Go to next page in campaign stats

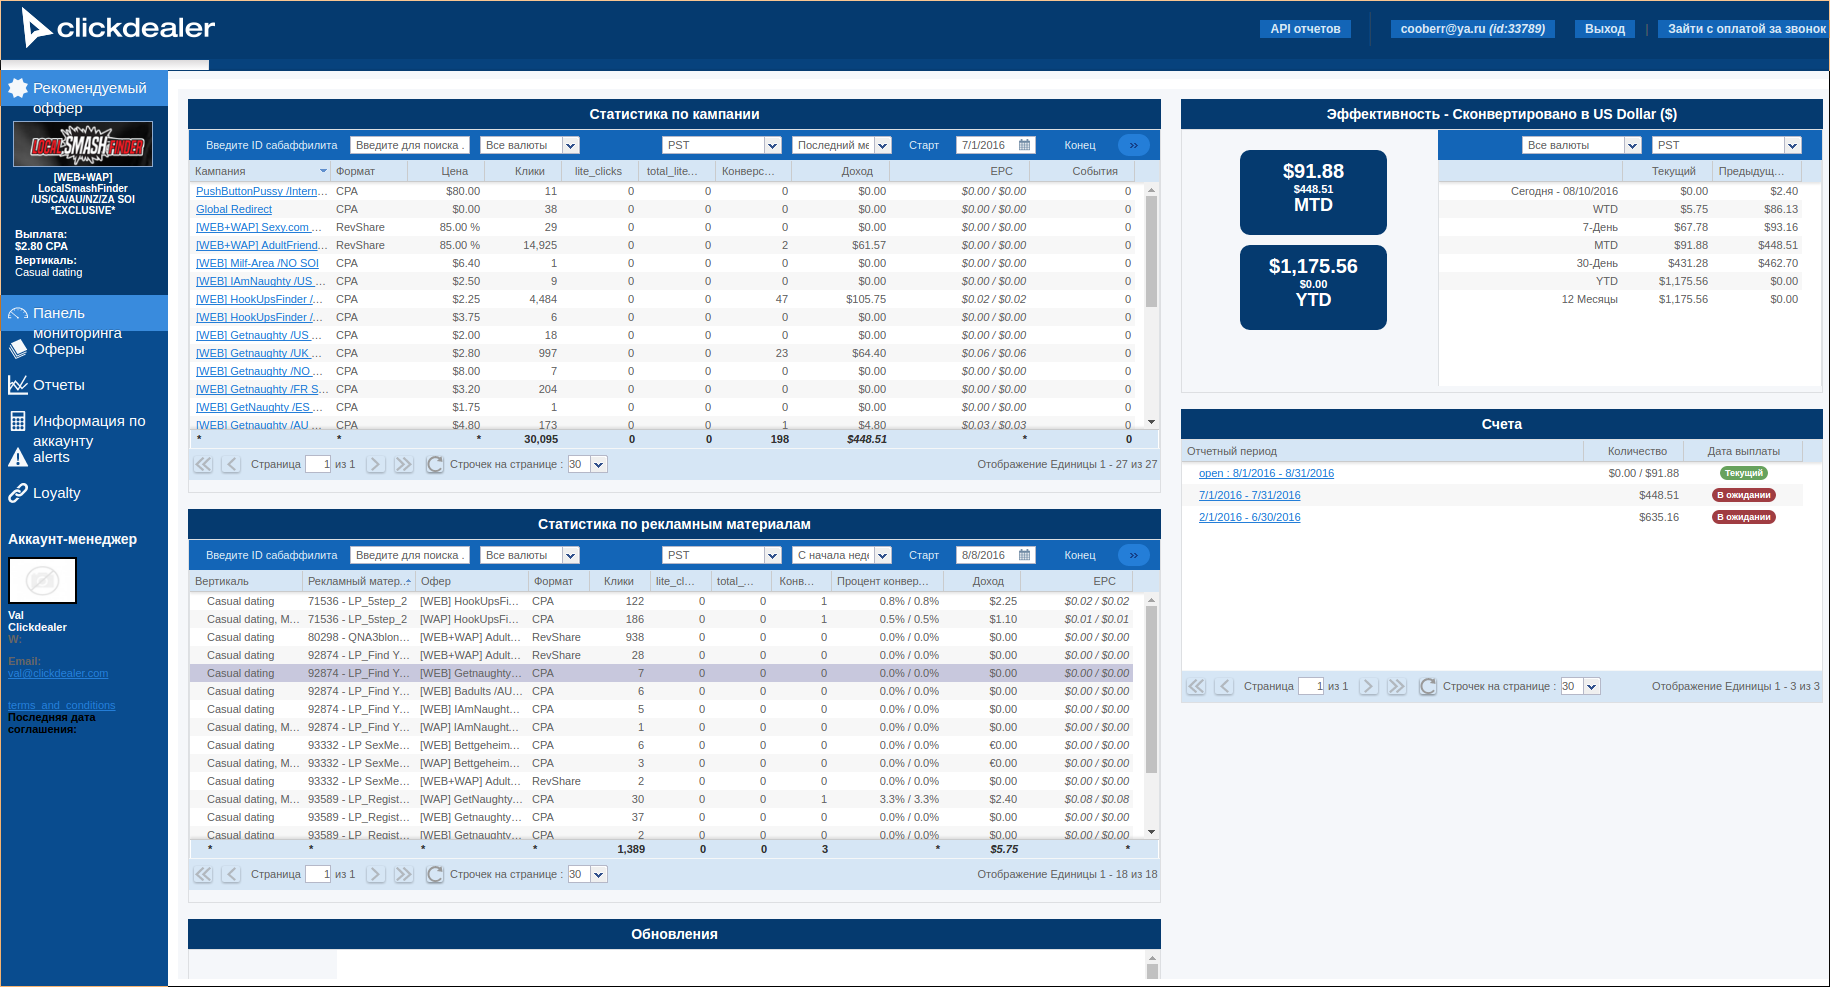point(375,464)
